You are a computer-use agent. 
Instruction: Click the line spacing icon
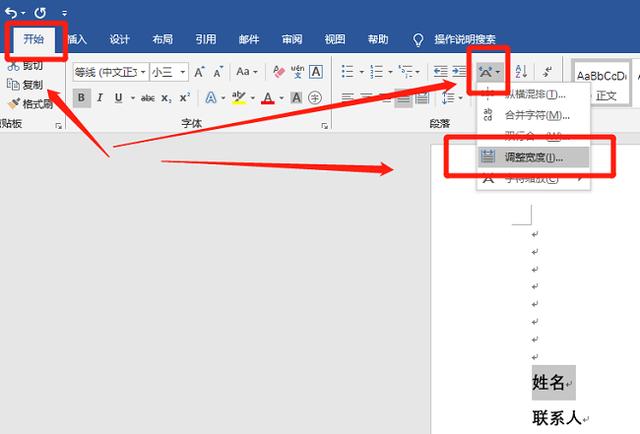pos(448,98)
